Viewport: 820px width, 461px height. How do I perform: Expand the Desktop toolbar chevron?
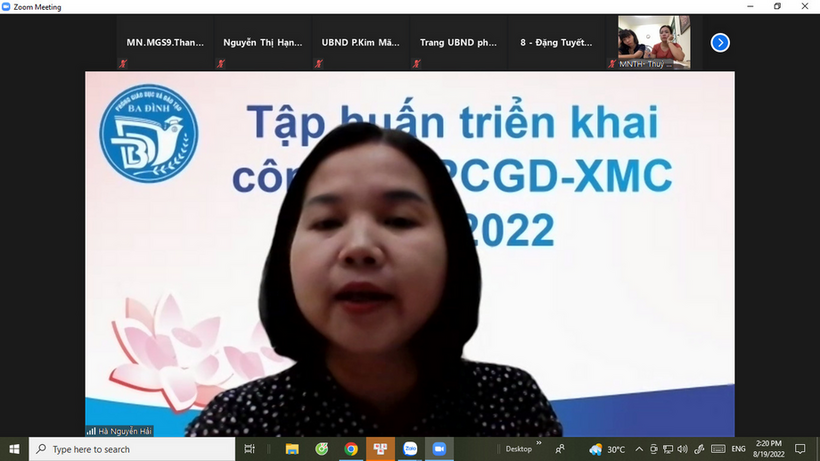click(x=538, y=443)
